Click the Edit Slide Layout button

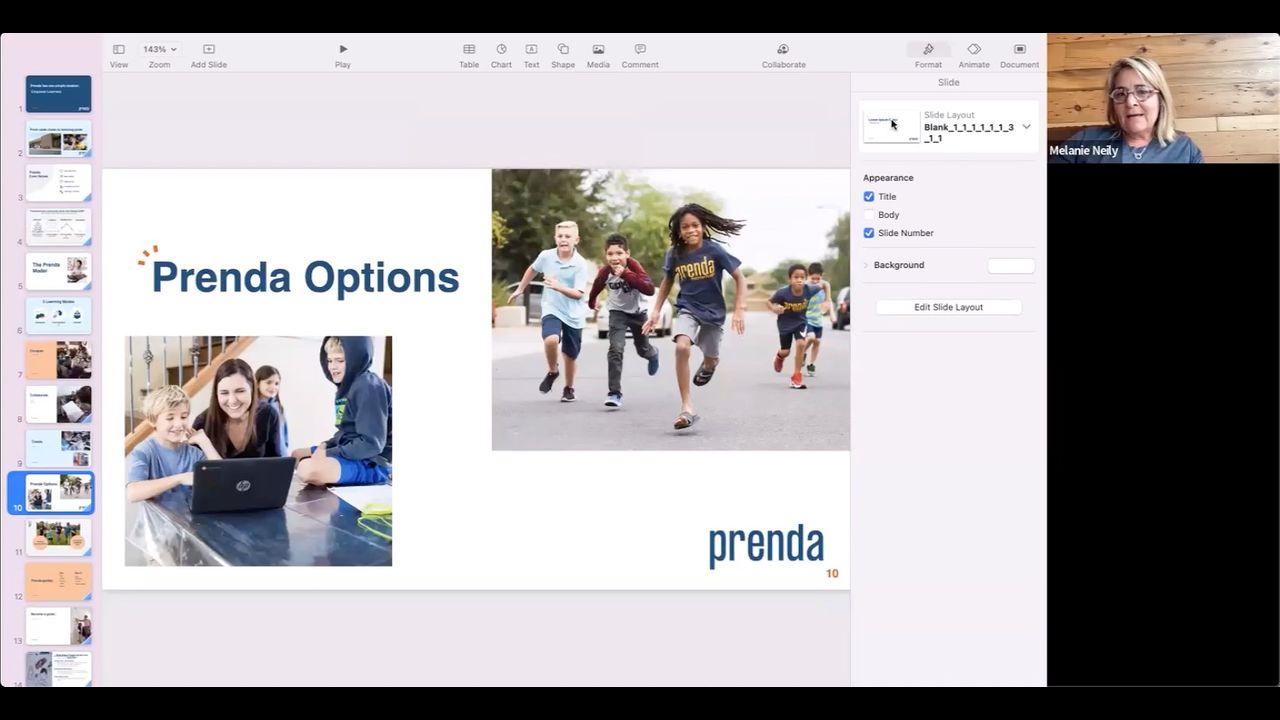click(x=948, y=307)
